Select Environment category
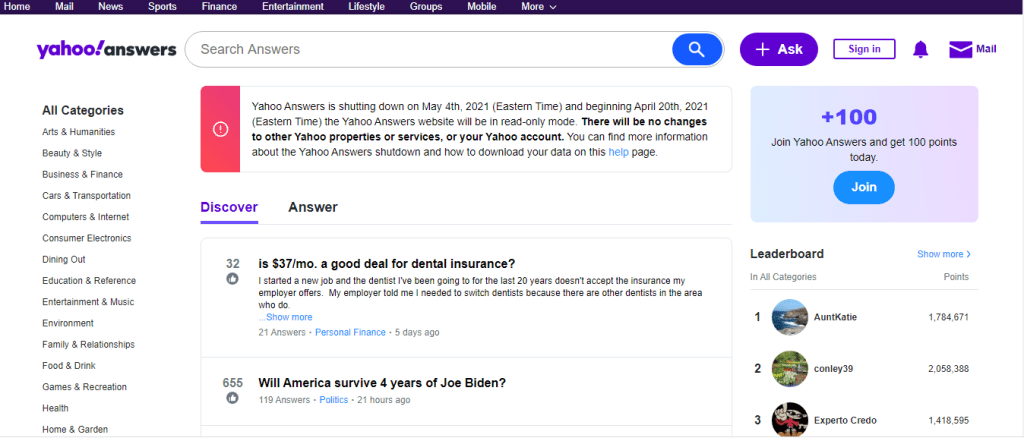Viewport: 1024px width, 438px height. pyautogui.click(x=68, y=323)
